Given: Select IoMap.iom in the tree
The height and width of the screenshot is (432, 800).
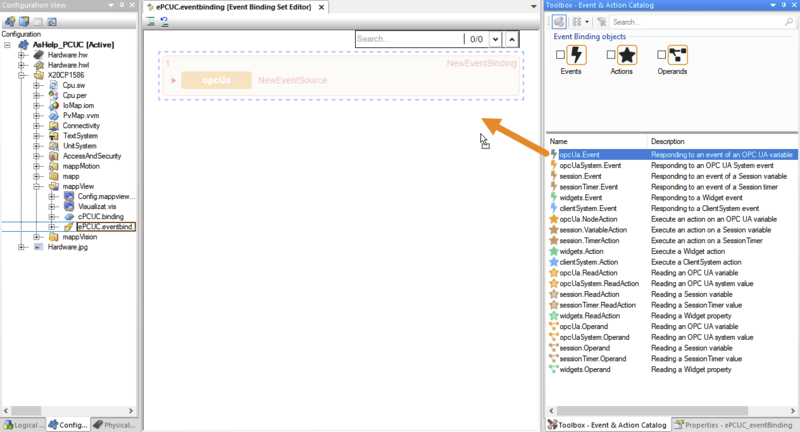Looking at the screenshot, I should coord(78,106).
